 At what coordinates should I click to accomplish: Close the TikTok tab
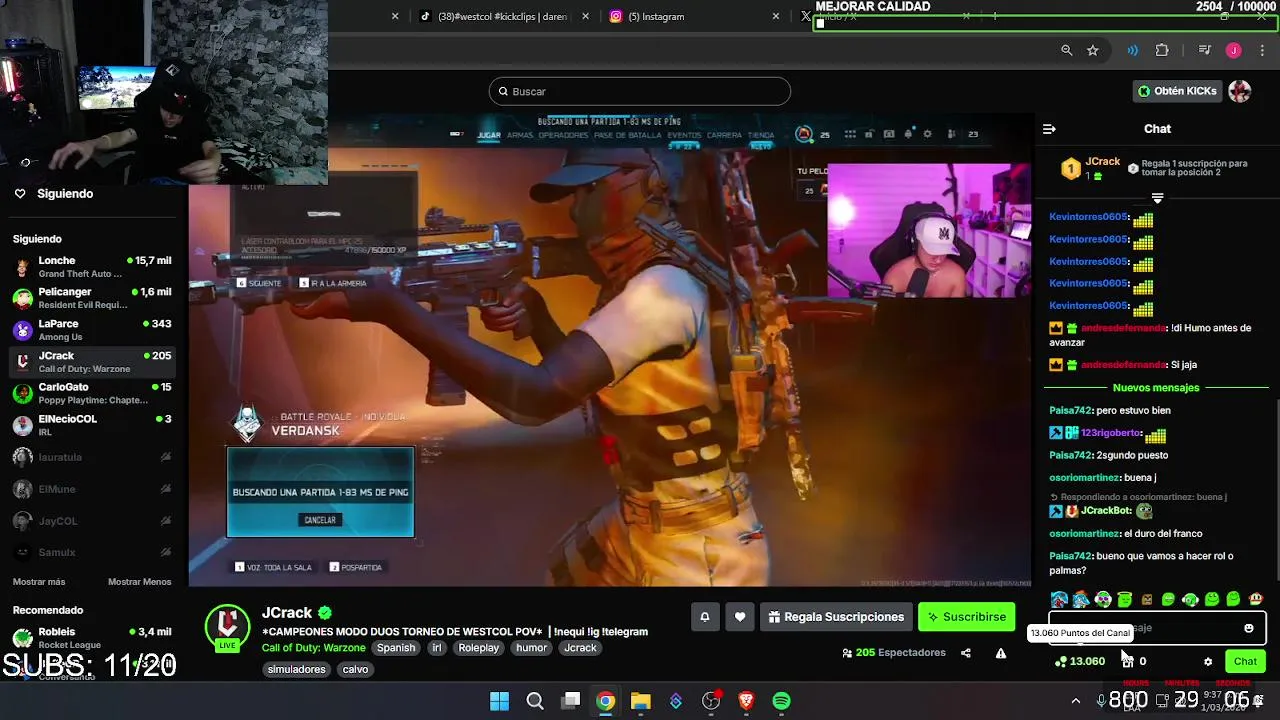click(586, 16)
